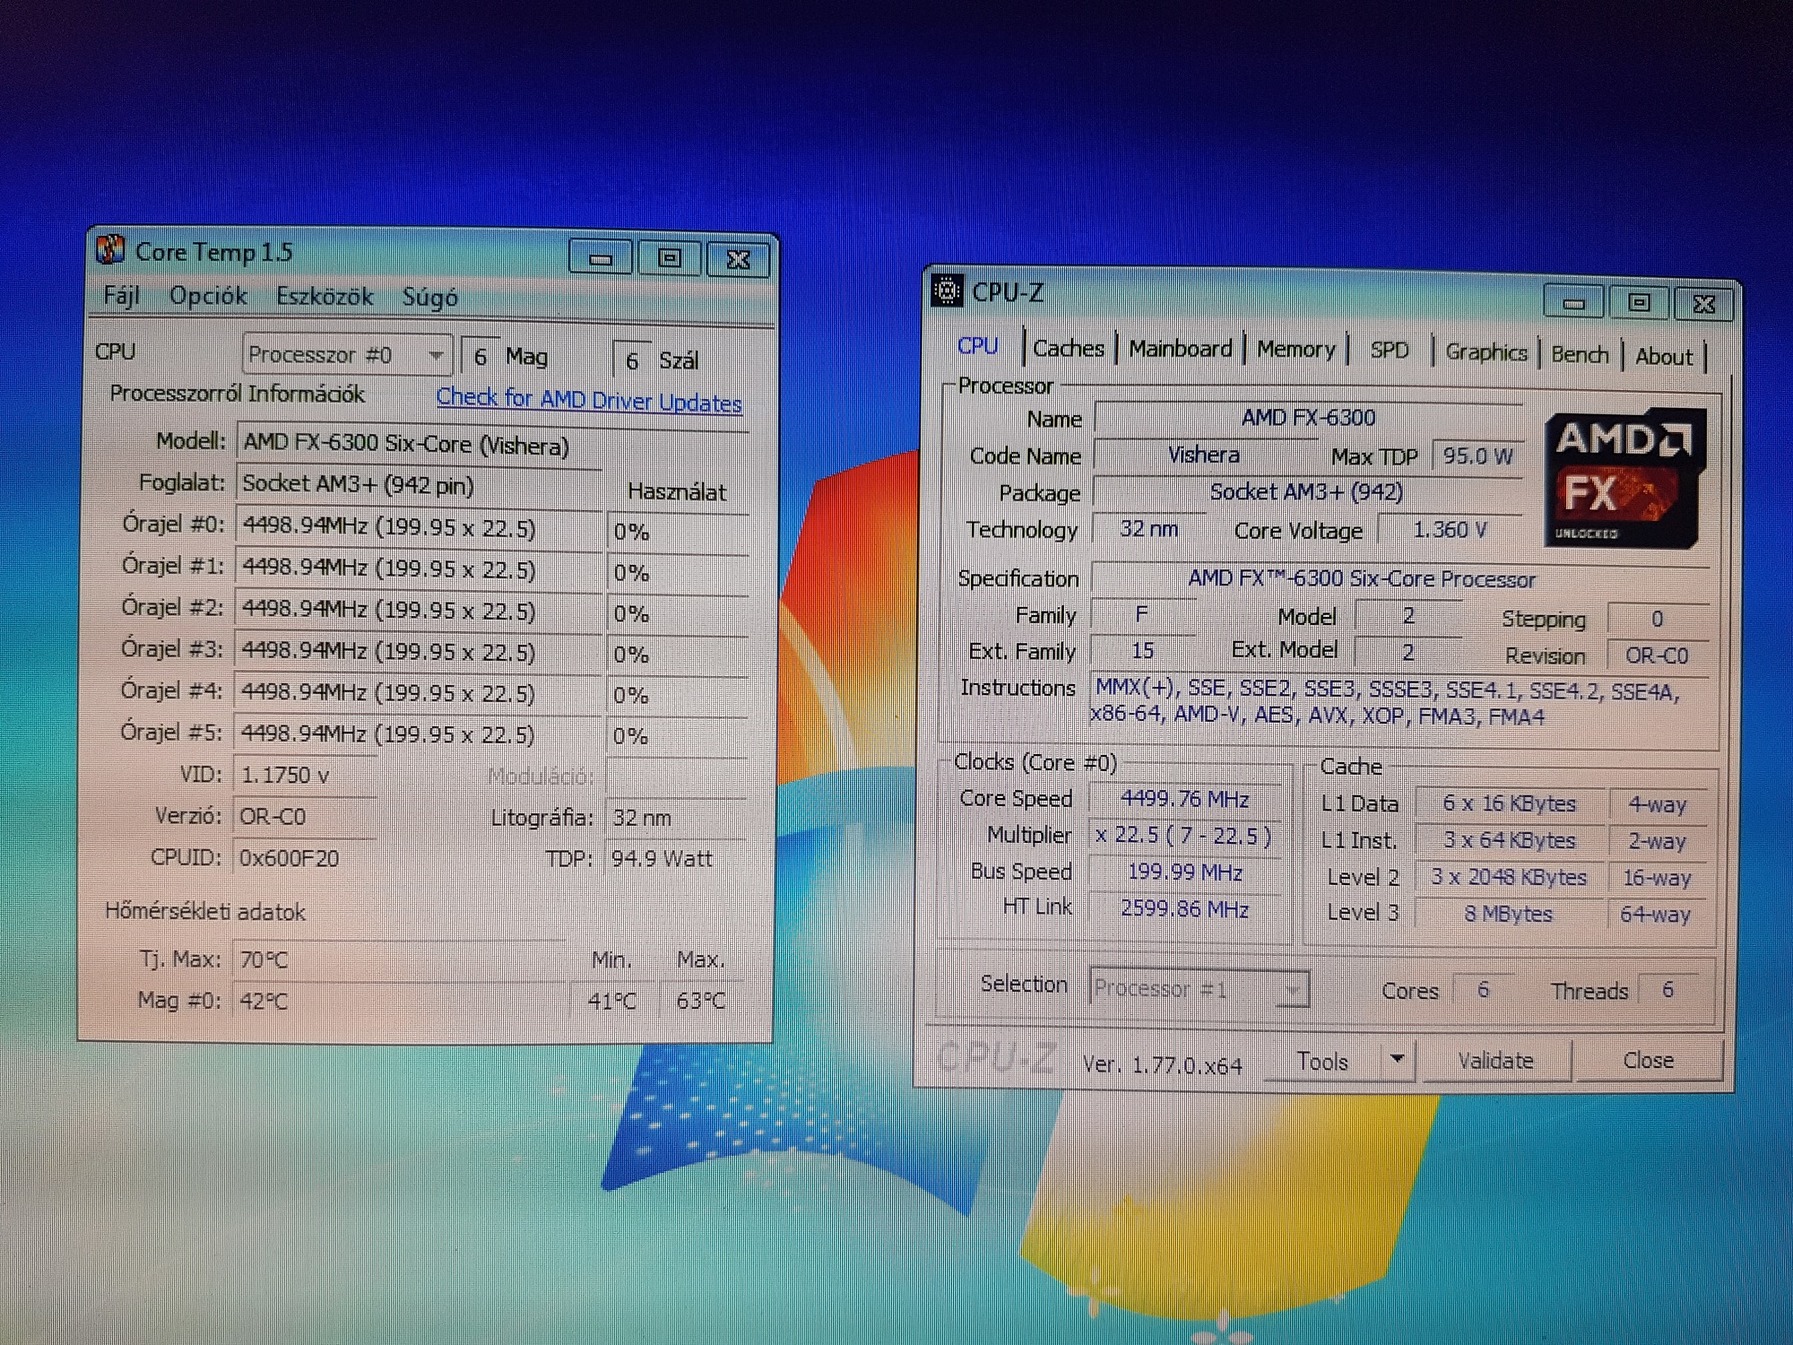Image resolution: width=1793 pixels, height=1345 pixels.
Task: Click the Foglalat field Socket AMD3+ (942 pin)
Action: point(417,485)
